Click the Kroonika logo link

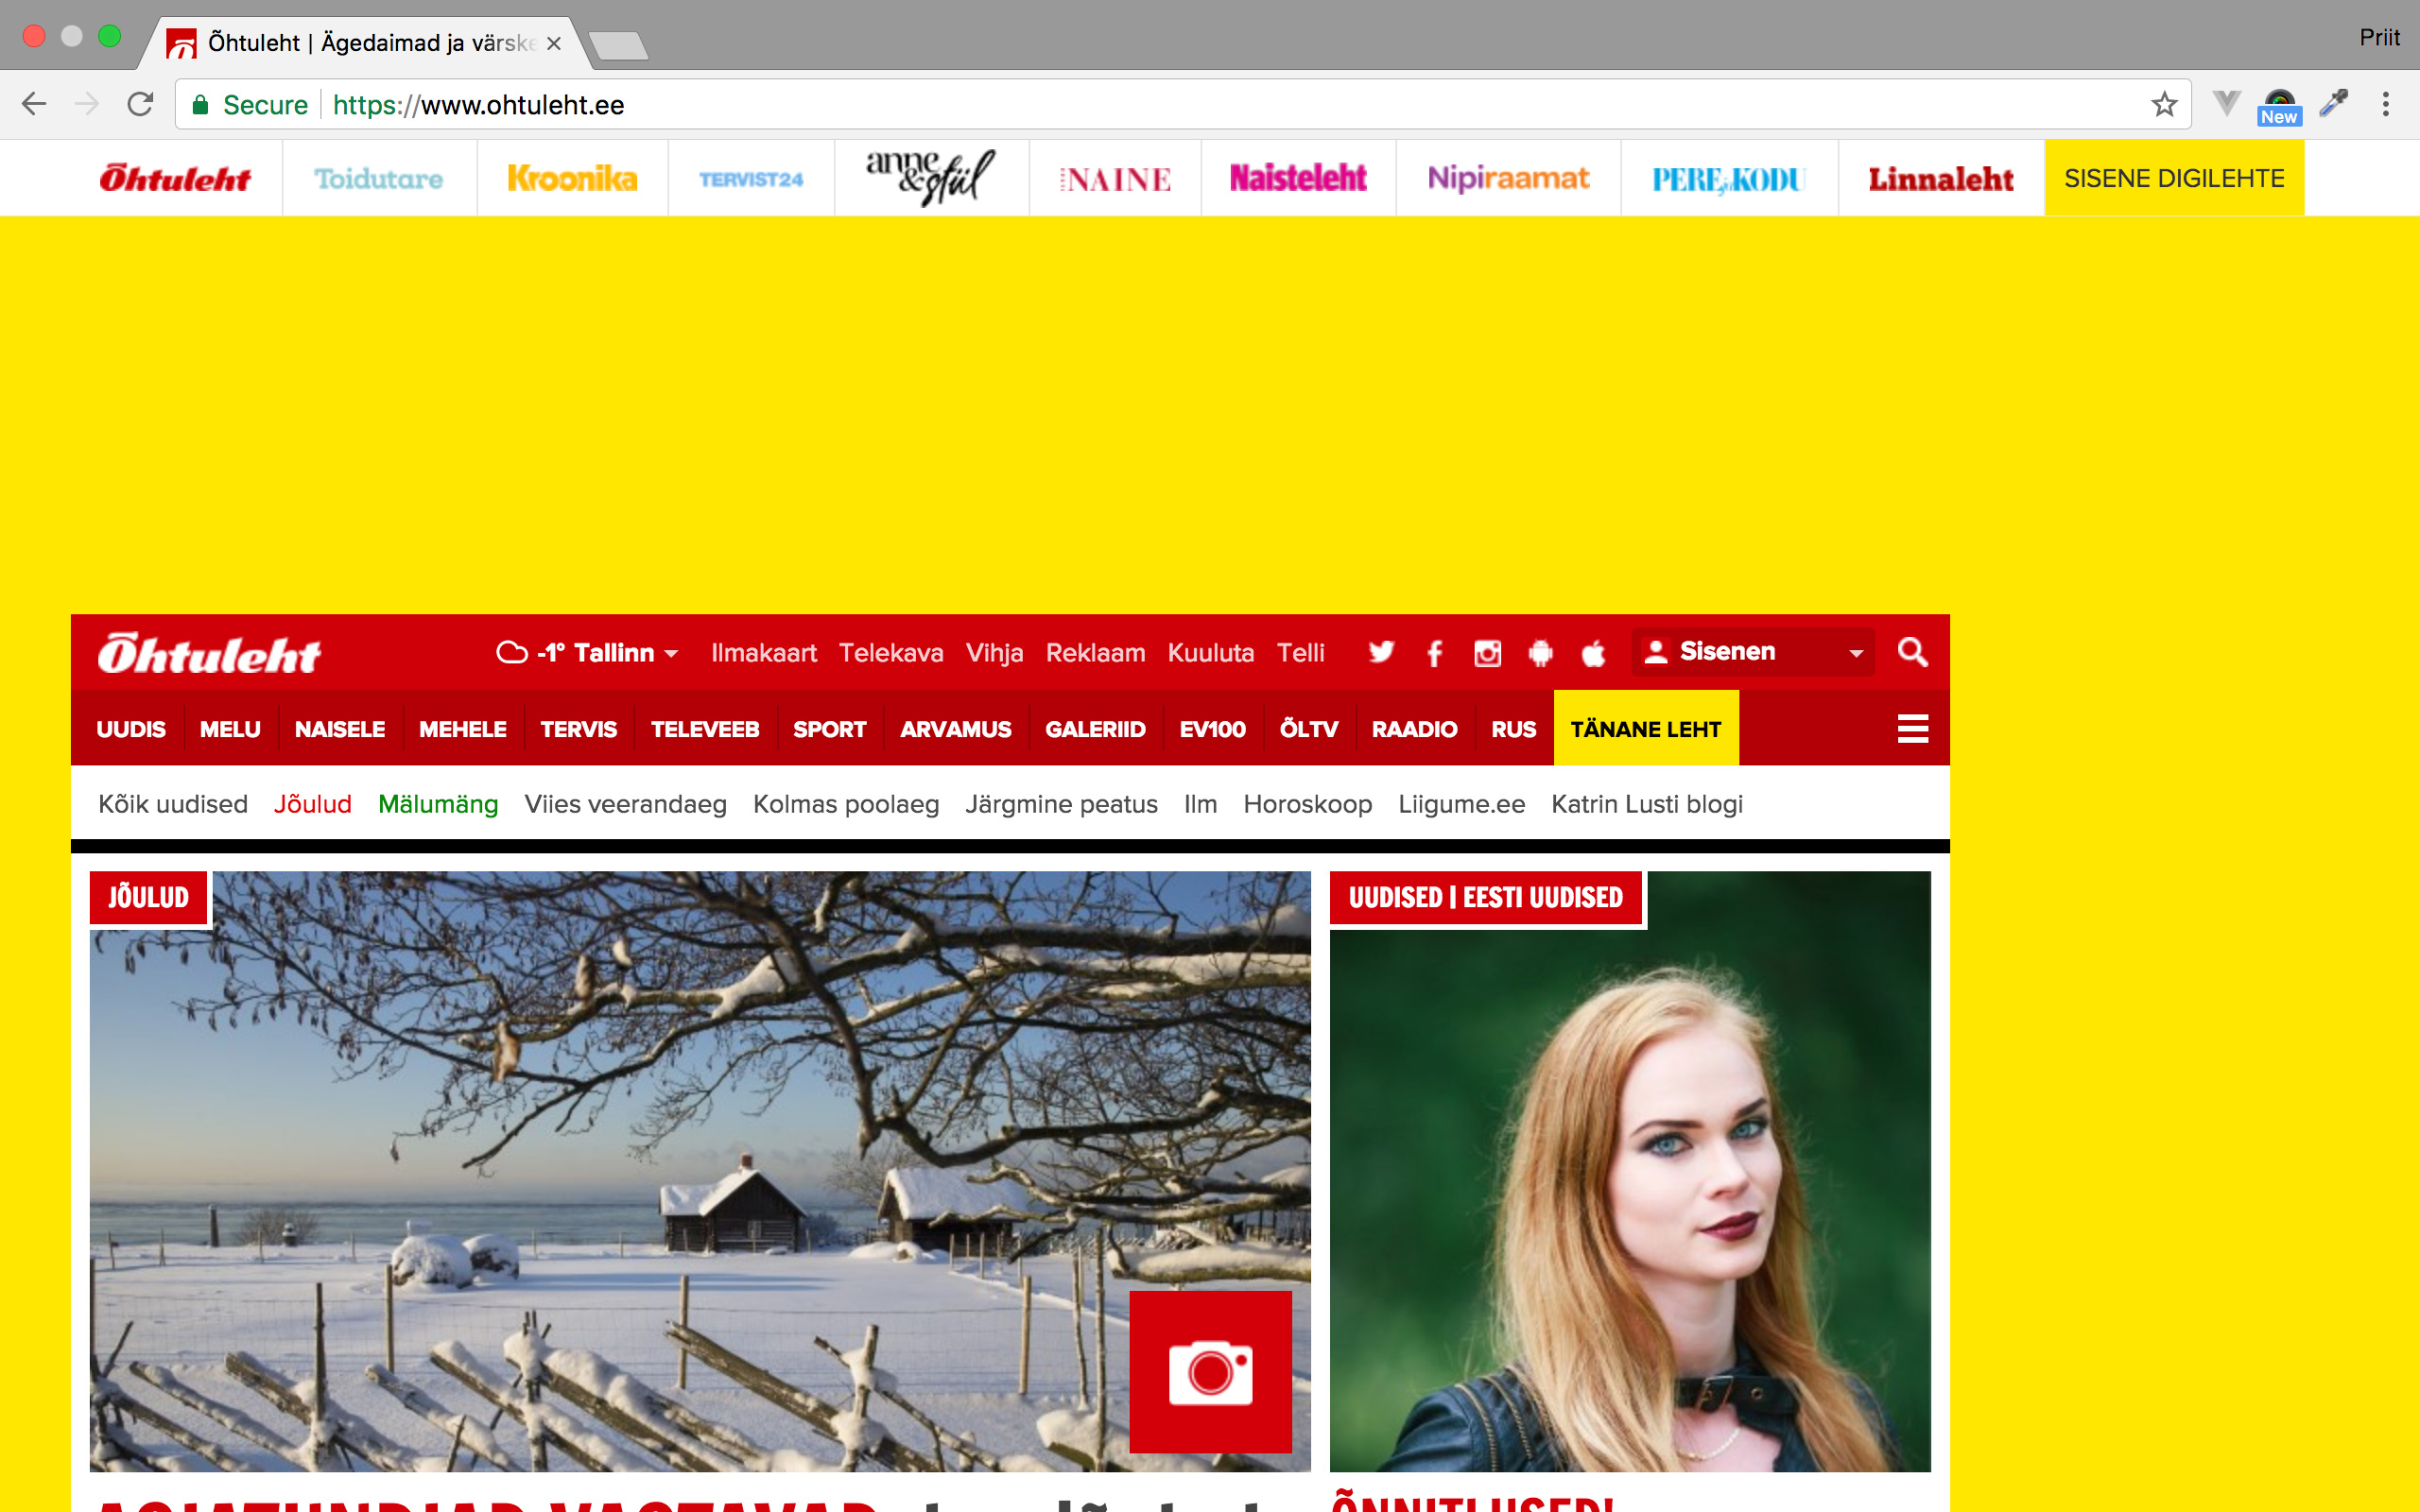572,178
